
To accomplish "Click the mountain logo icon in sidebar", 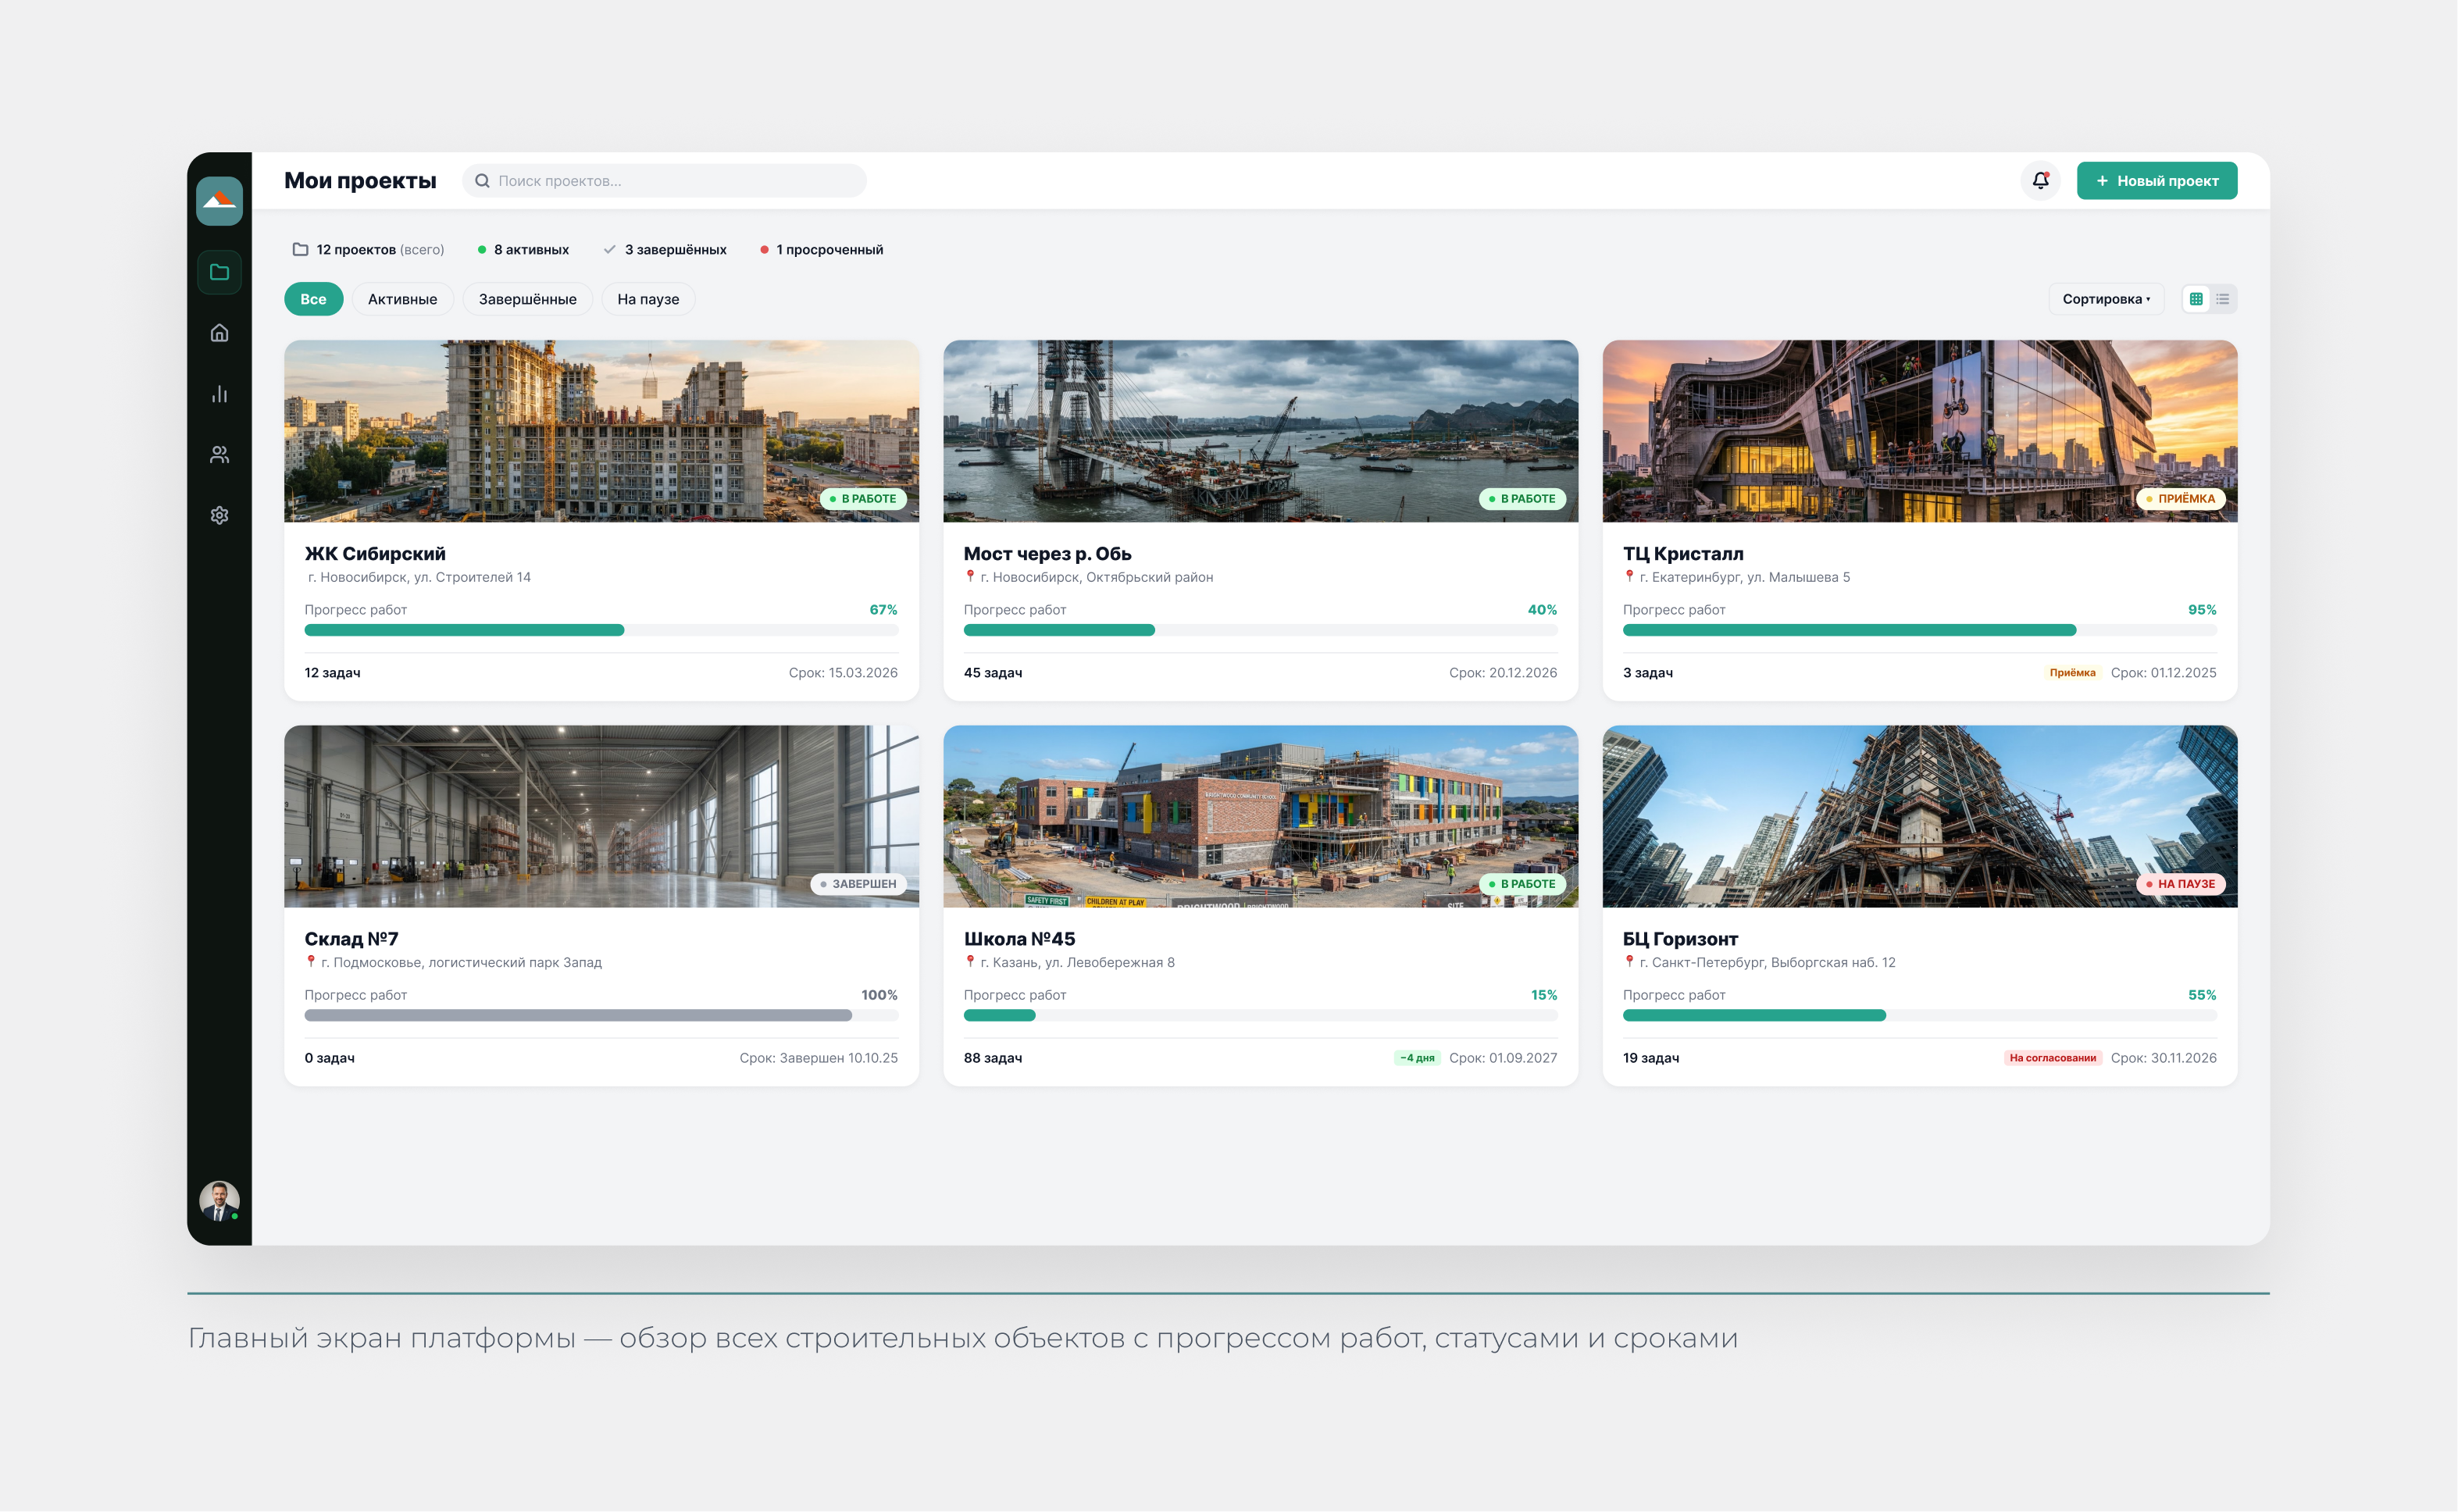I will click(x=219, y=201).
